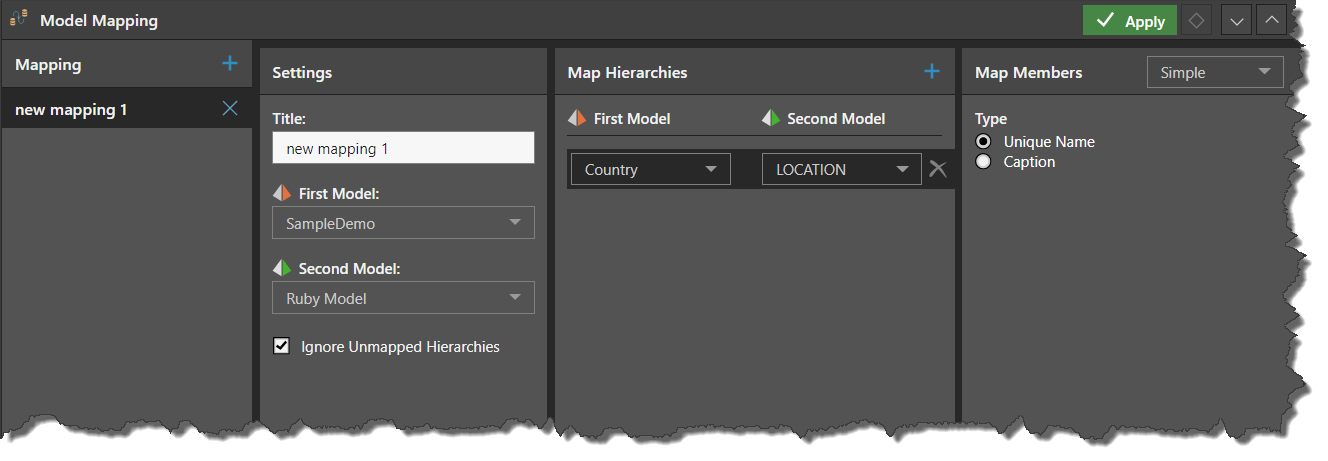Image resolution: width=1328 pixels, height=461 pixels.
Task: Click the diamond icon beside Apply
Action: click(1195, 21)
